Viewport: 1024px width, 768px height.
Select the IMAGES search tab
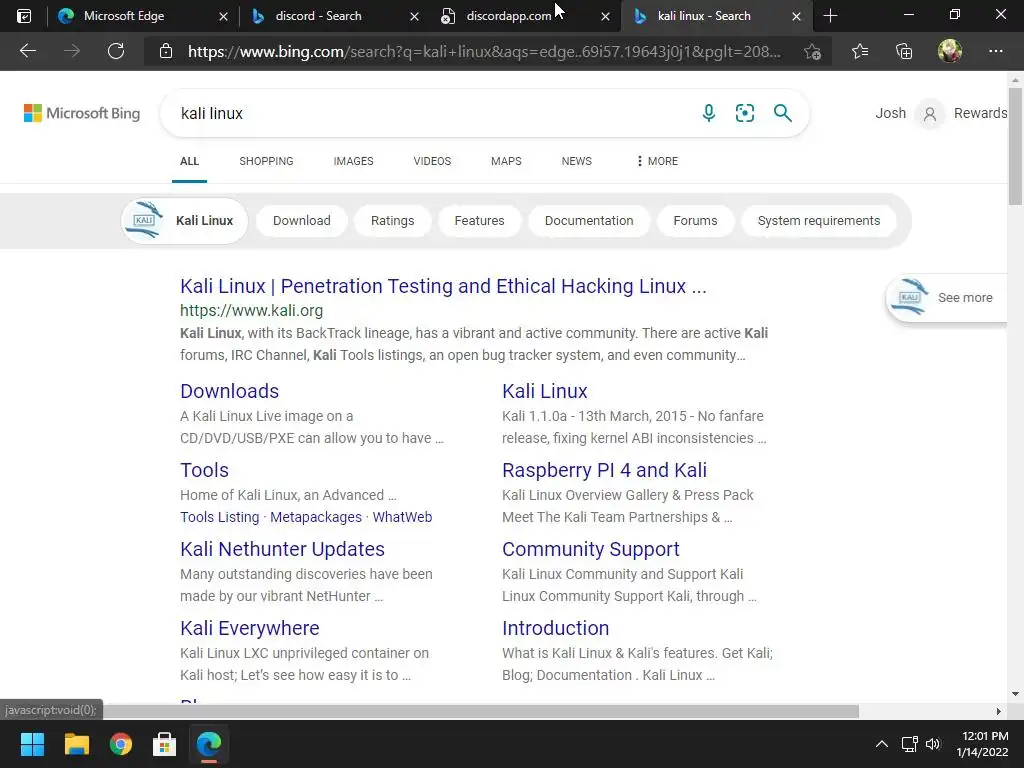(x=353, y=161)
